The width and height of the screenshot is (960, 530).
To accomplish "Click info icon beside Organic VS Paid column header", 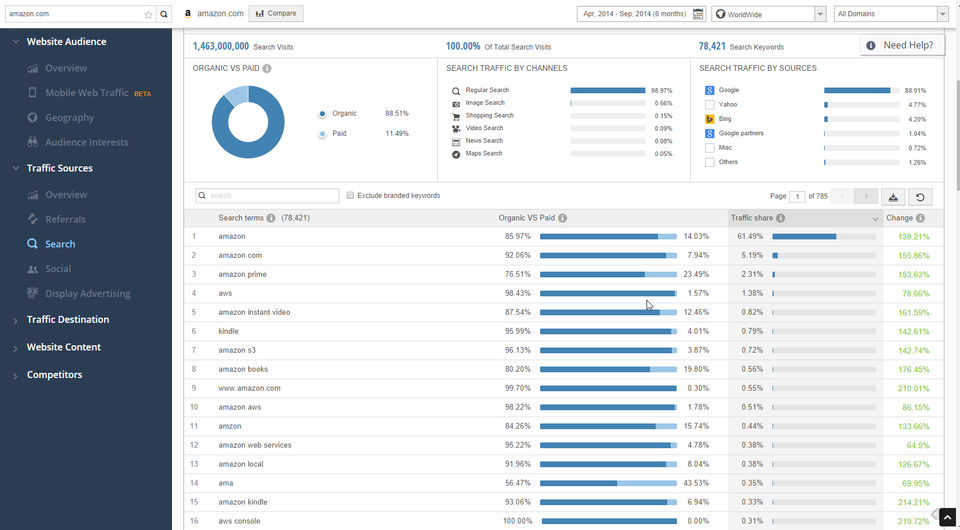I will point(562,218).
